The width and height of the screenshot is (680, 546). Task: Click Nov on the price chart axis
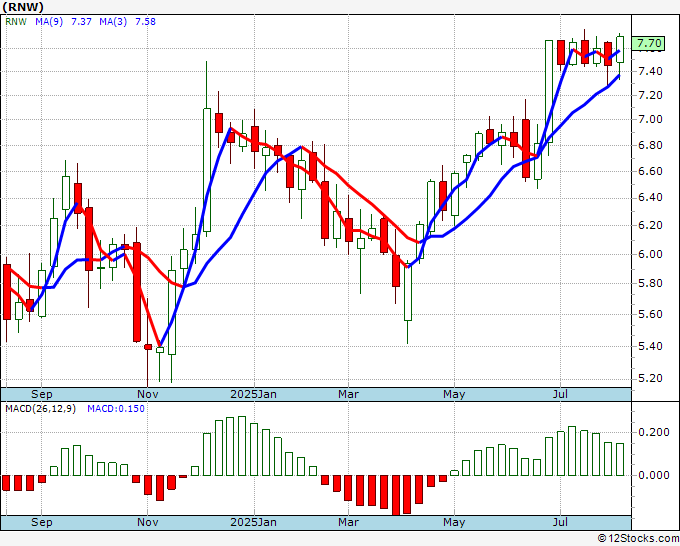[147, 394]
